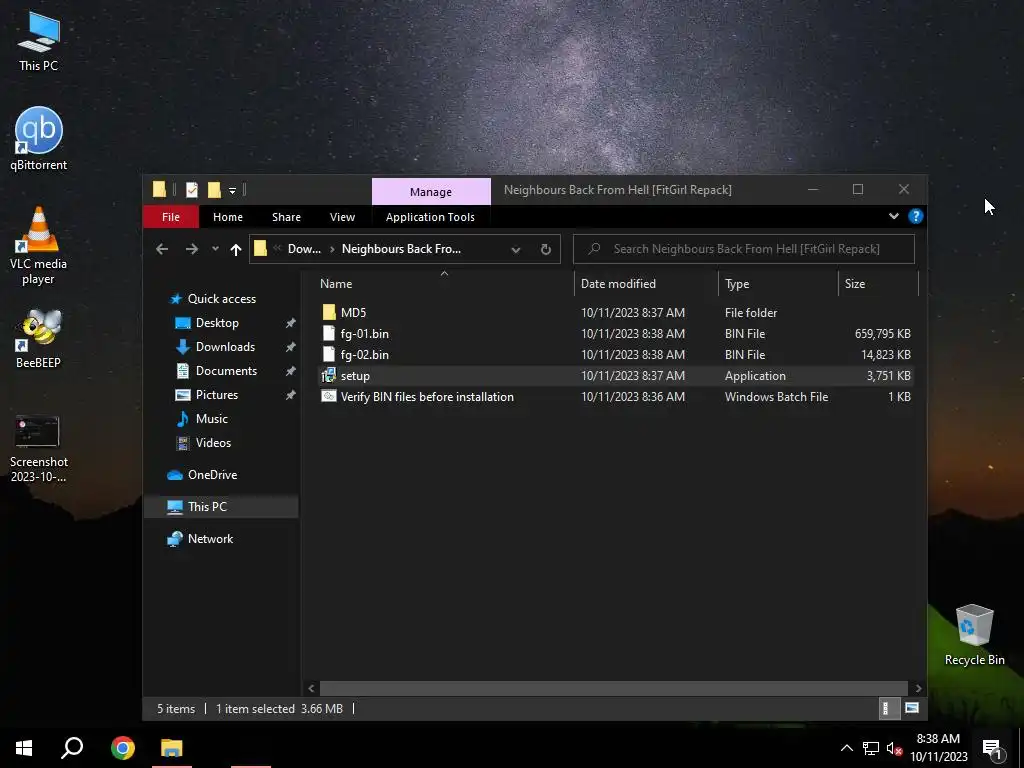Expand the address bar history dropdown
Image resolution: width=1024 pixels, height=768 pixels.
coord(516,249)
